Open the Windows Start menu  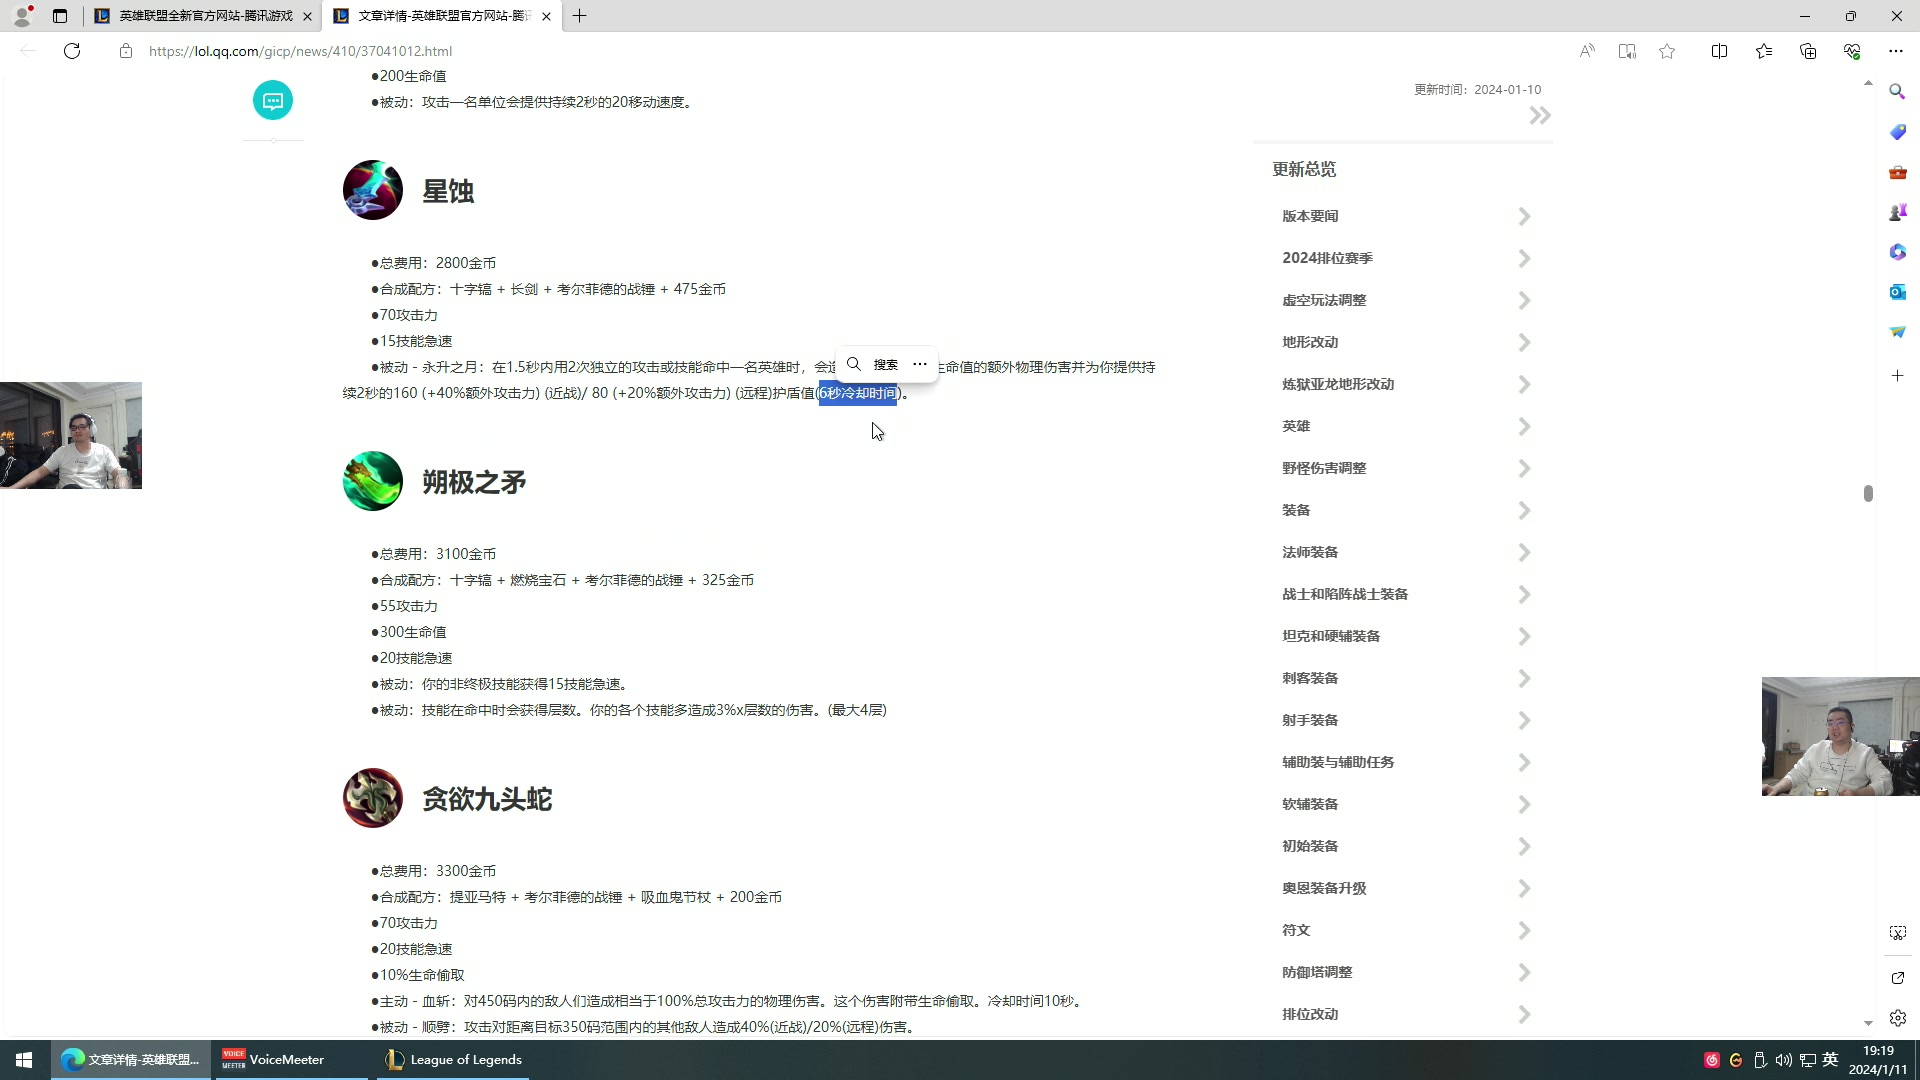tap(24, 1060)
